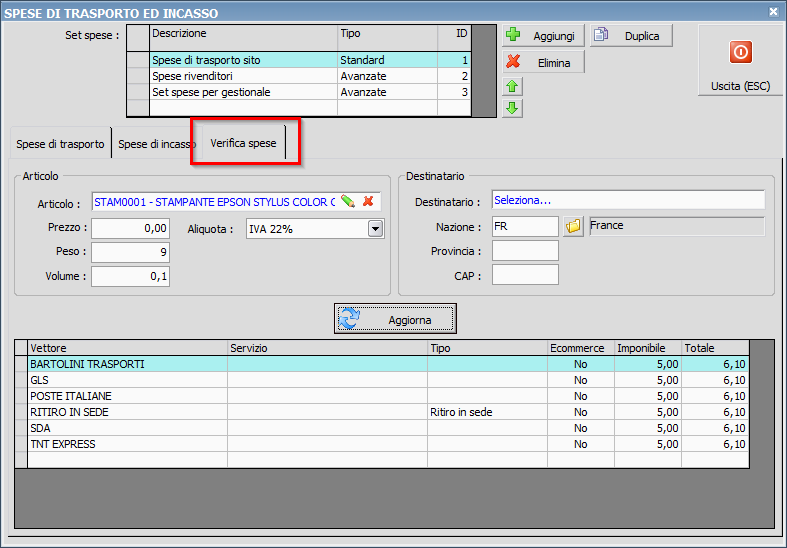The height and width of the screenshot is (548, 787).
Task: Click the Imponibile column header
Action: (648, 348)
